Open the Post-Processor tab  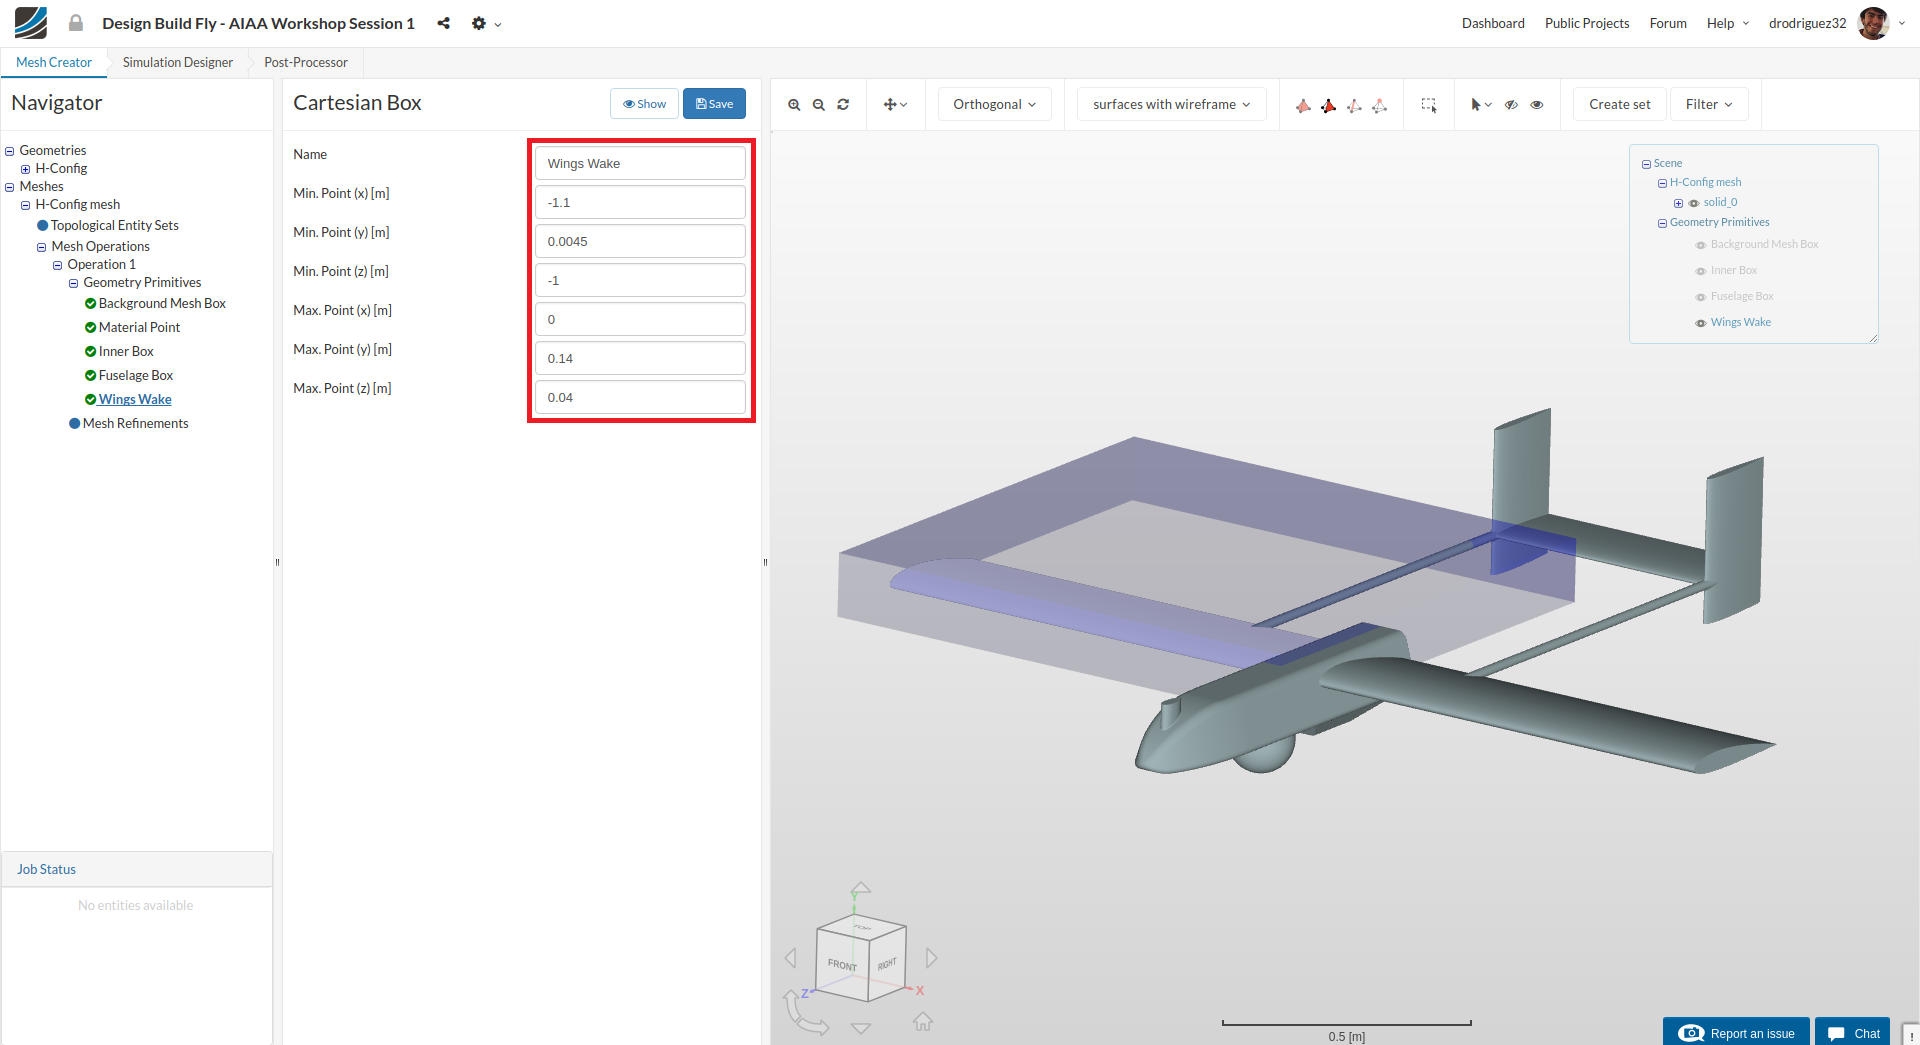click(306, 62)
